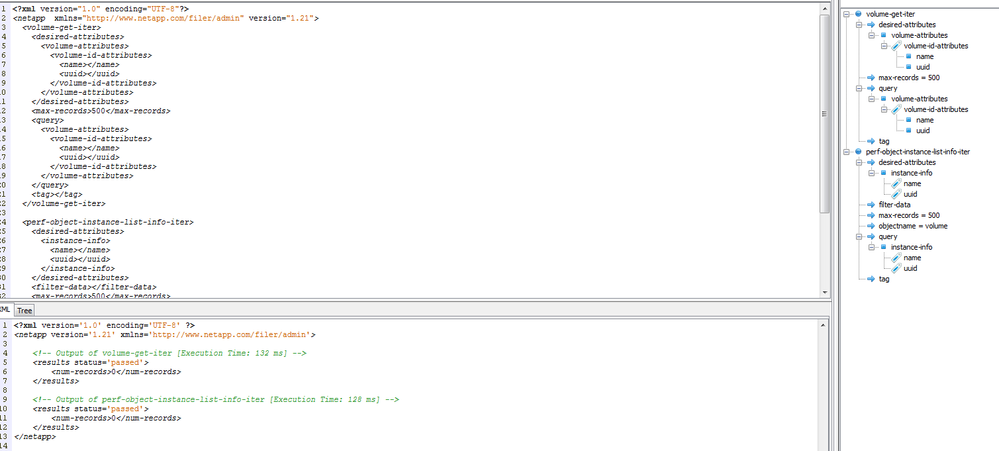Screen dimensions: 999x451
Task: Click the square icon of name under volume-get-iter desired-attributes
Action: [909, 56]
